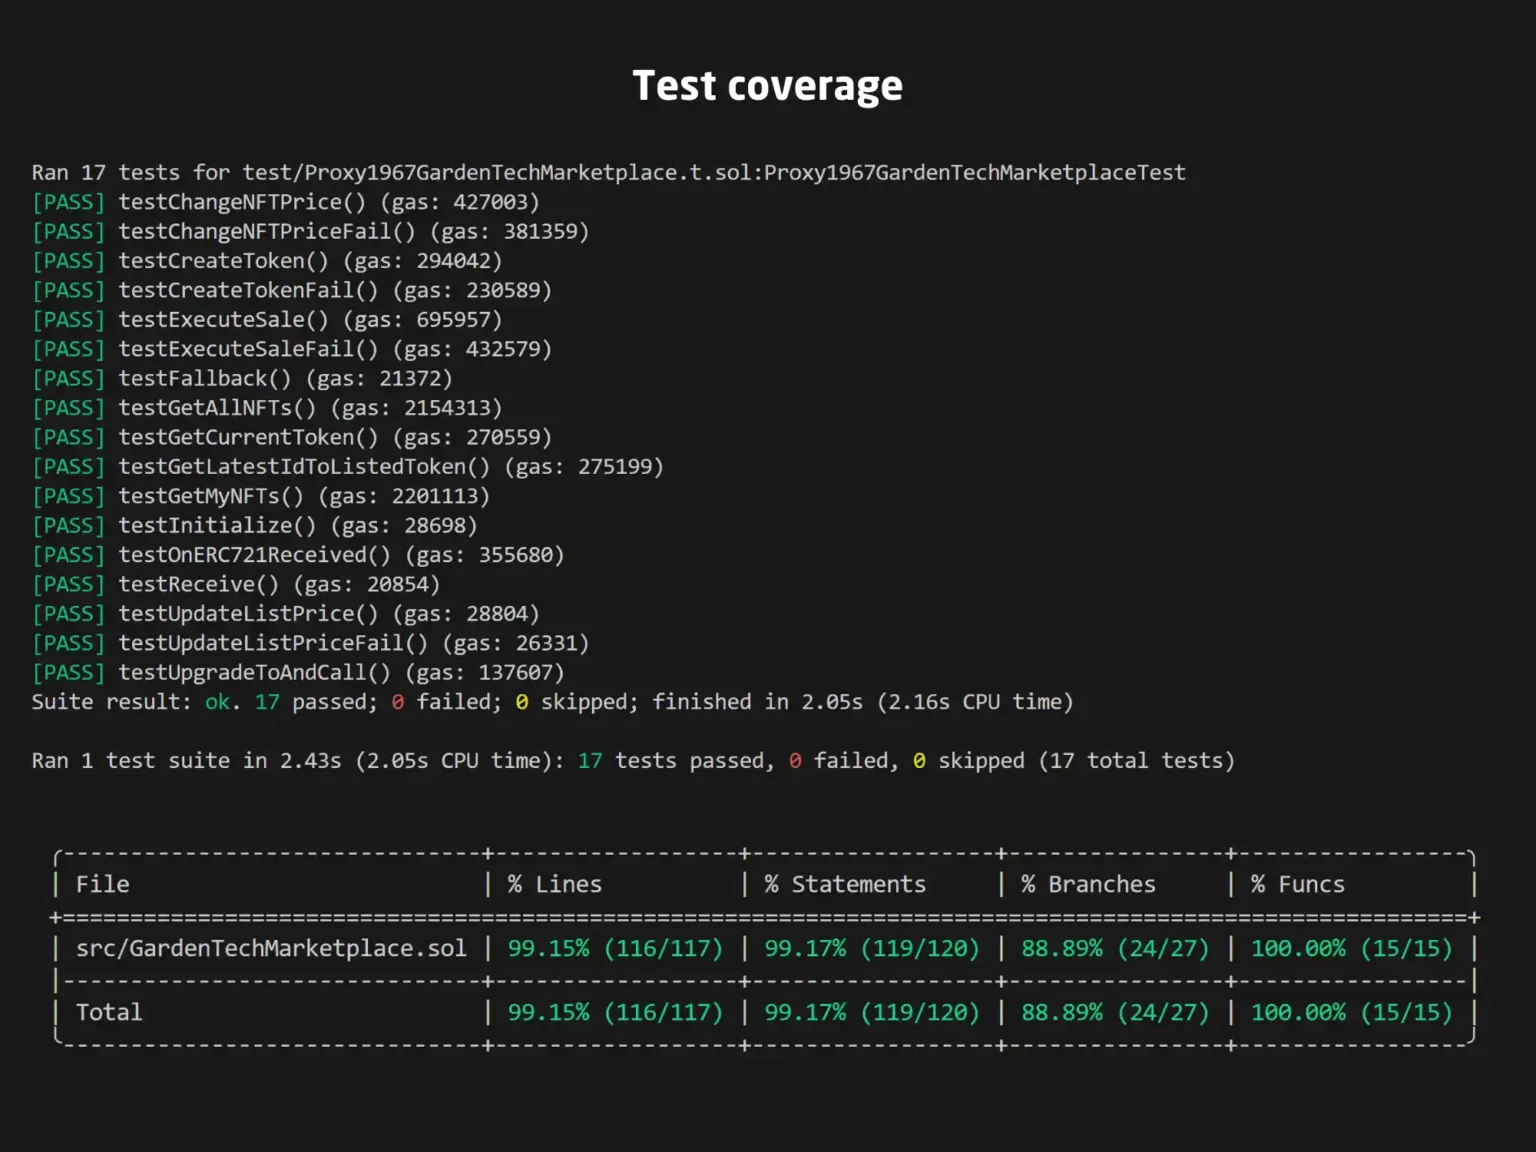Select the % Branches column header

click(1088, 883)
